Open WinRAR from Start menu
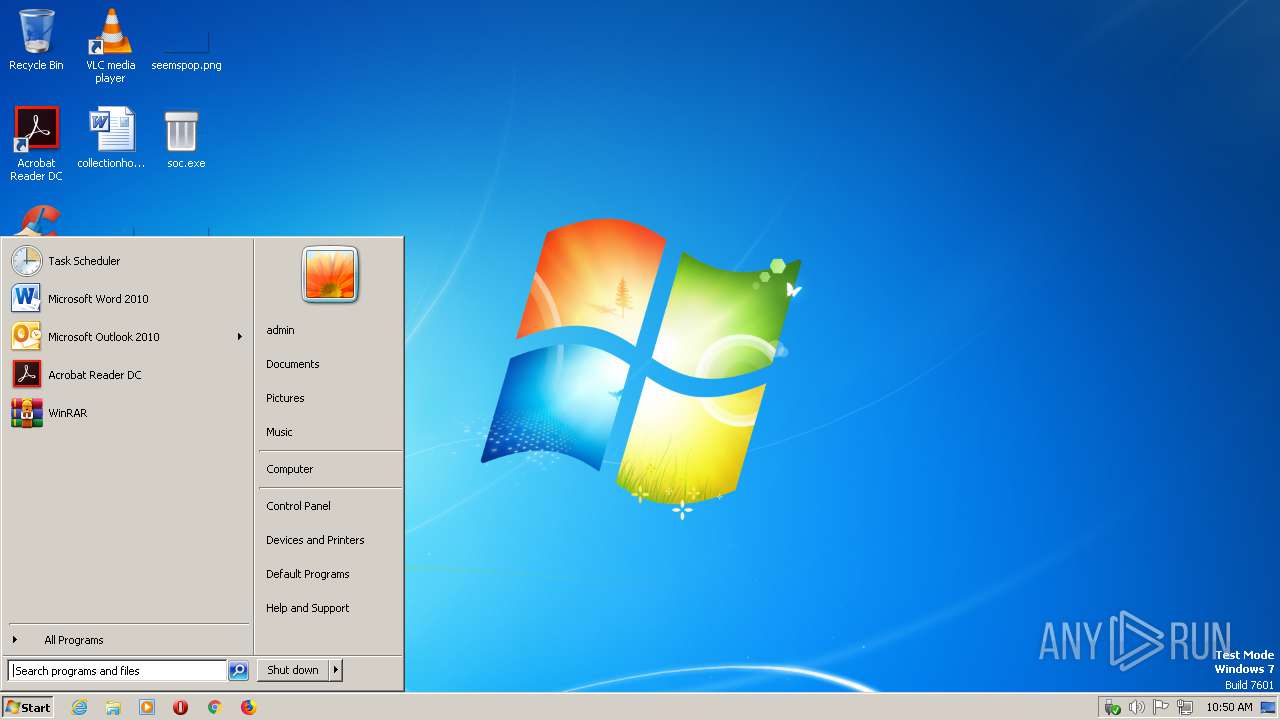This screenshot has height=720, width=1280. [x=127, y=413]
